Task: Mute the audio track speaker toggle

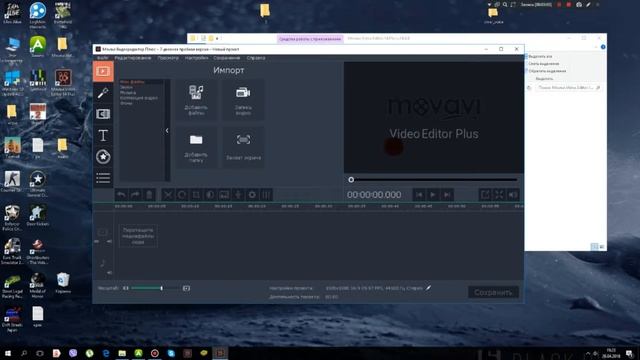Action: coord(109,272)
